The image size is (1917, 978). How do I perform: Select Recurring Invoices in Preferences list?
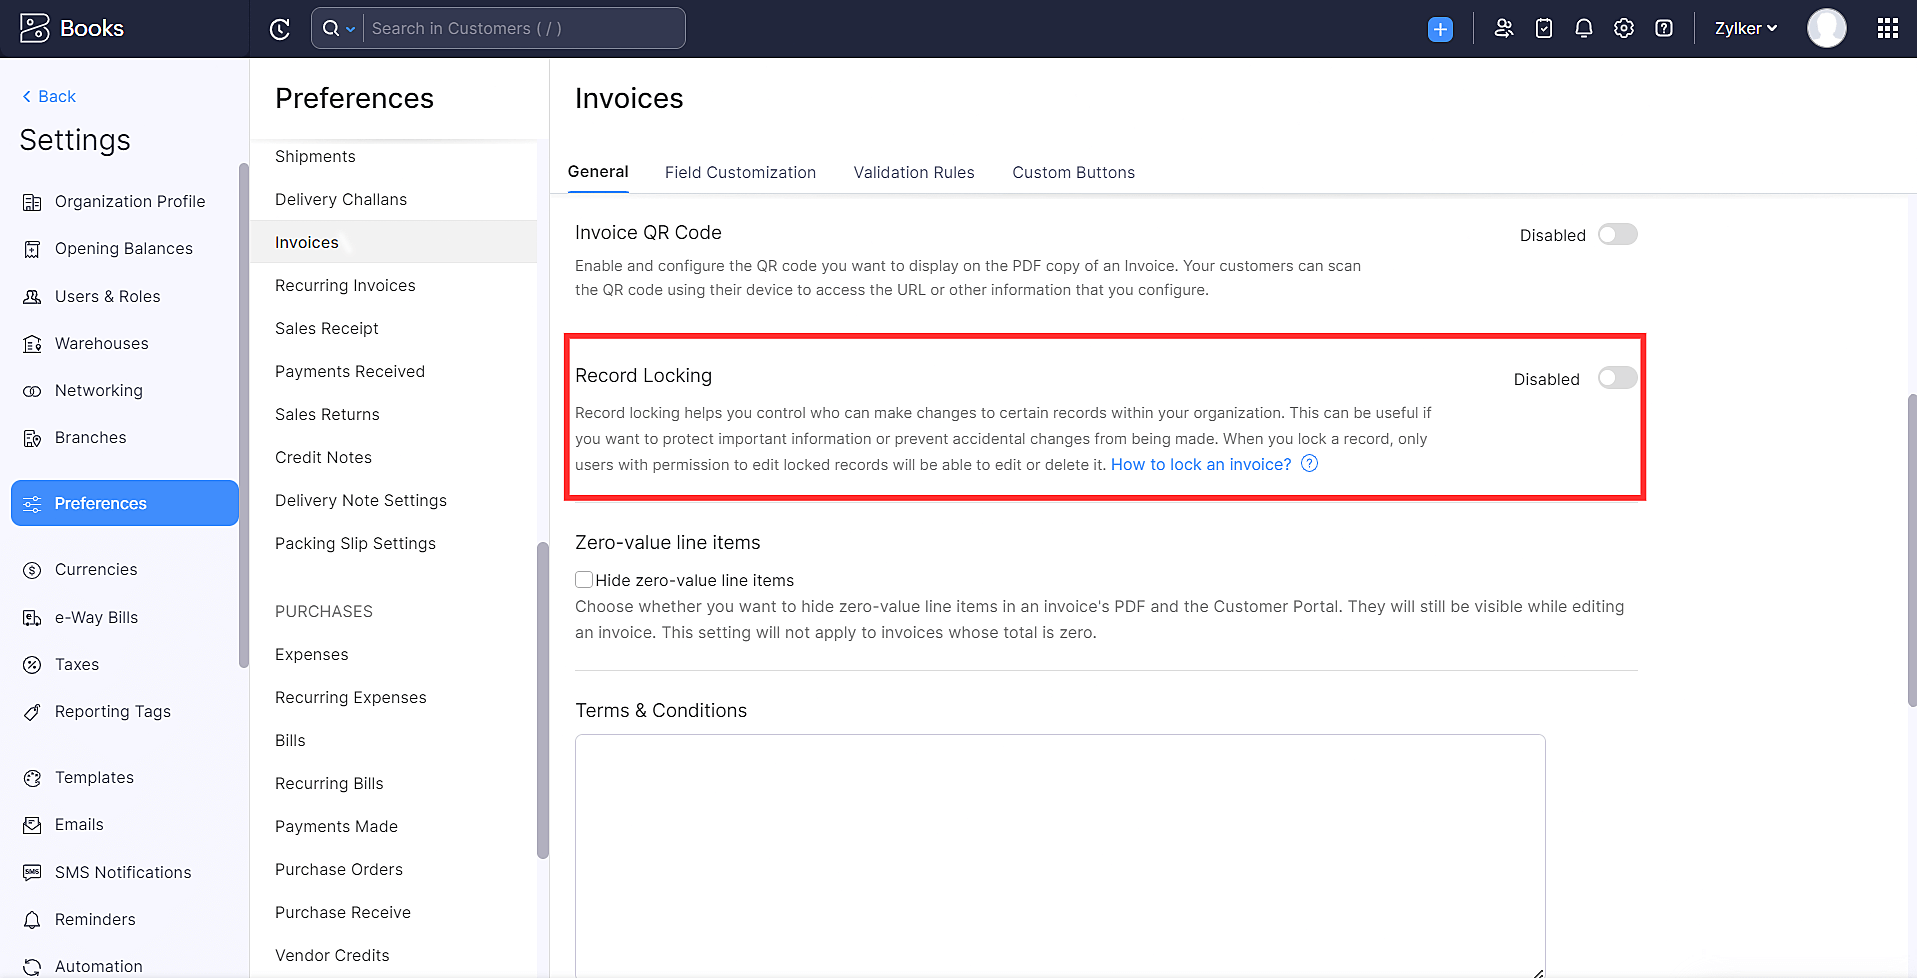[345, 285]
